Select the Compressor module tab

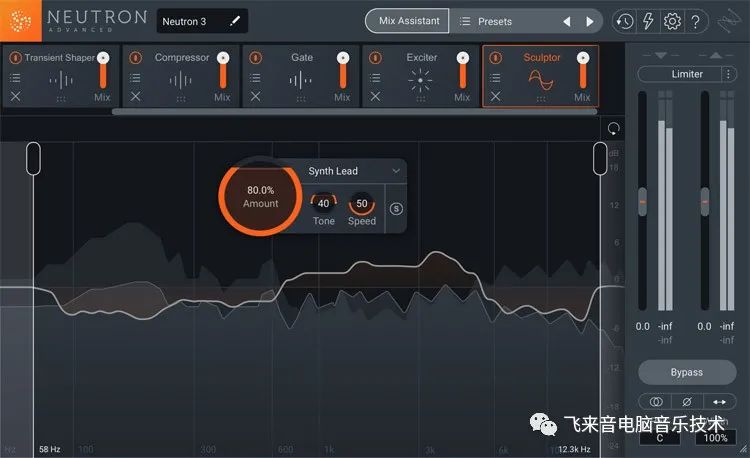pos(181,76)
